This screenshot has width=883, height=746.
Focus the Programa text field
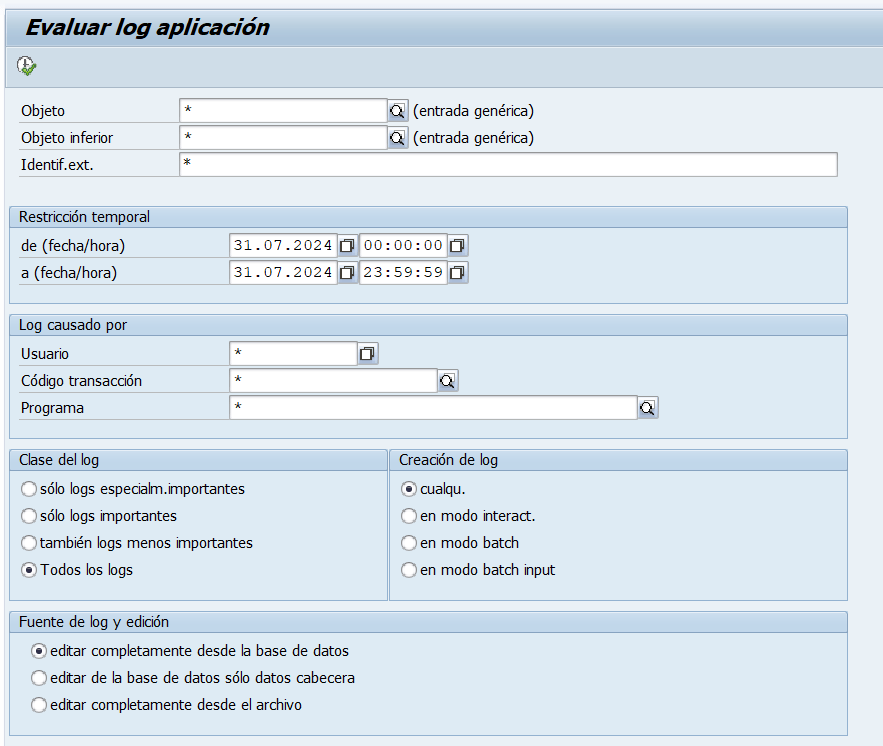(x=432, y=408)
